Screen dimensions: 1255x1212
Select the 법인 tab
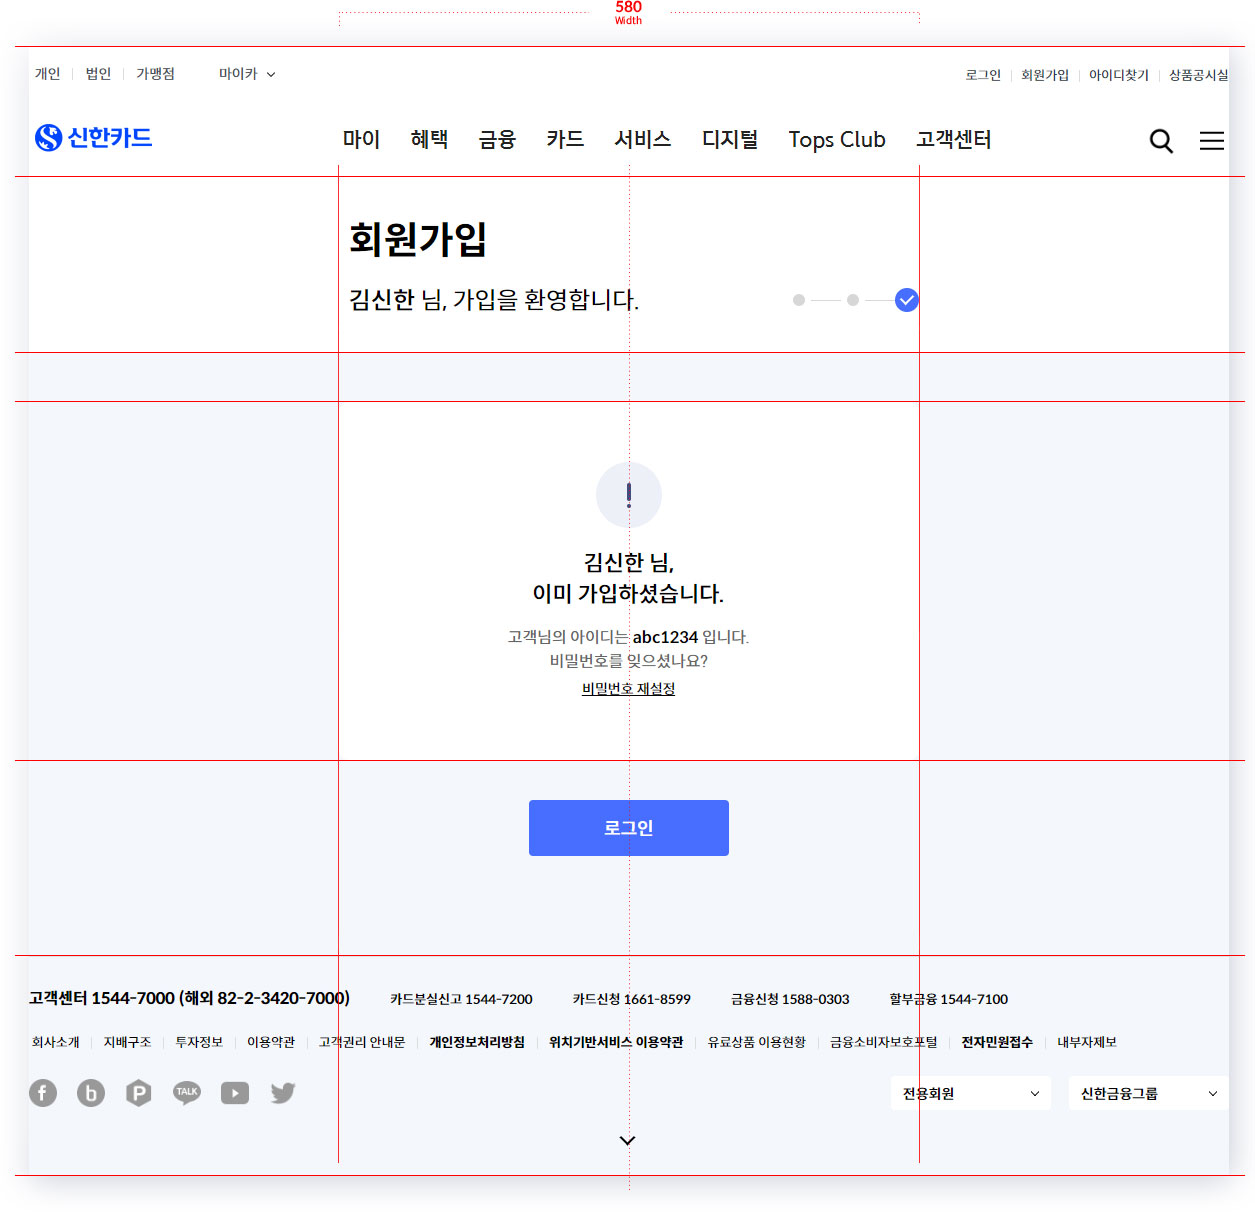(98, 74)
